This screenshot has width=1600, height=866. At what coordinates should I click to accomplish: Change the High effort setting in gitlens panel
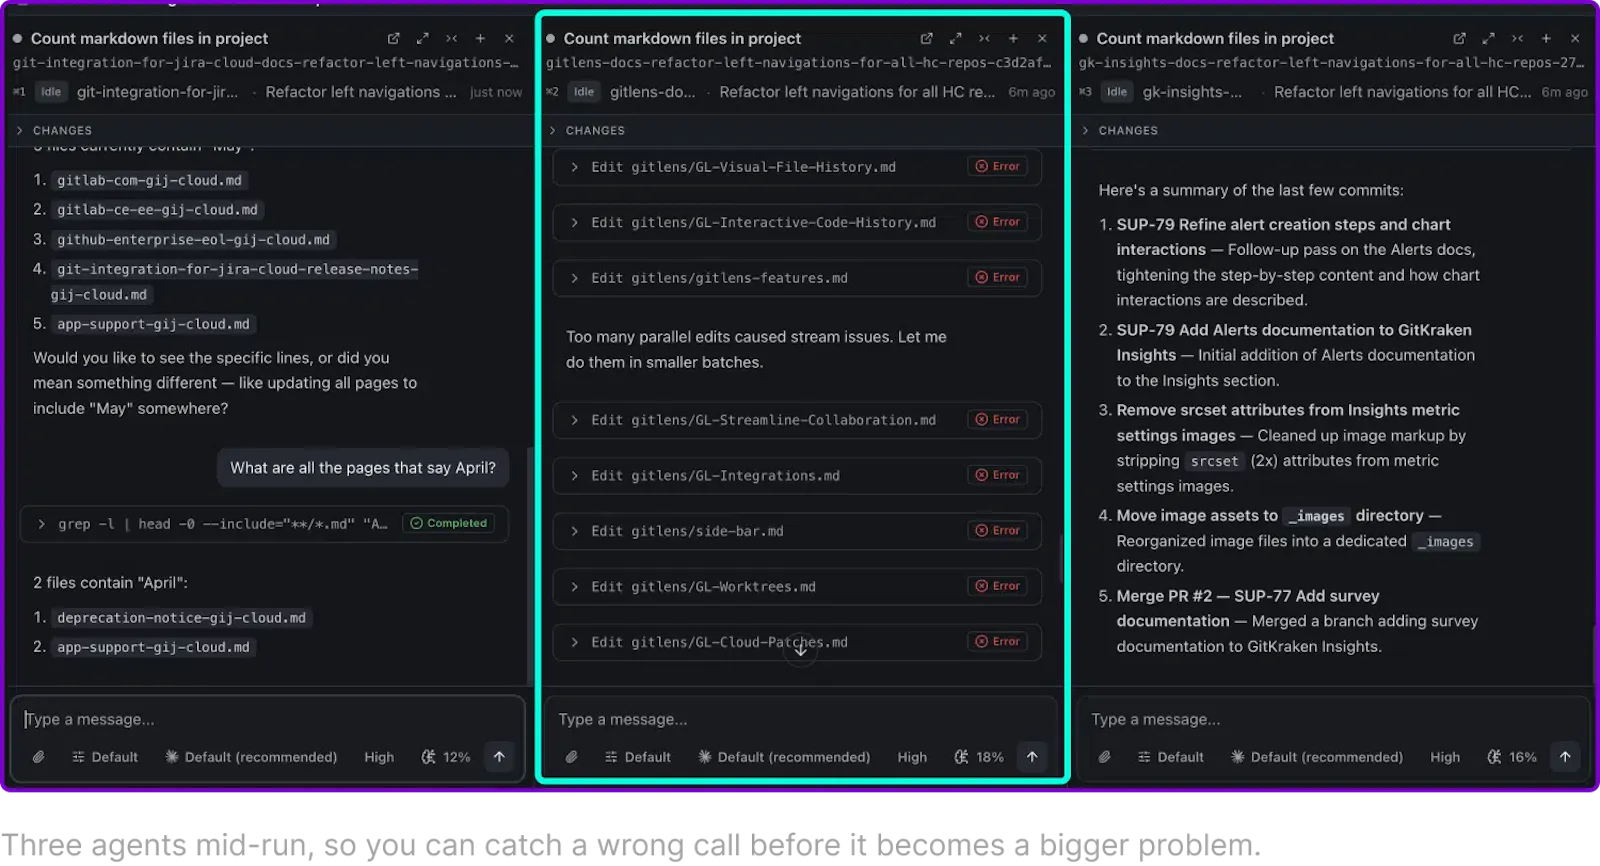click(x=912, y=757)
